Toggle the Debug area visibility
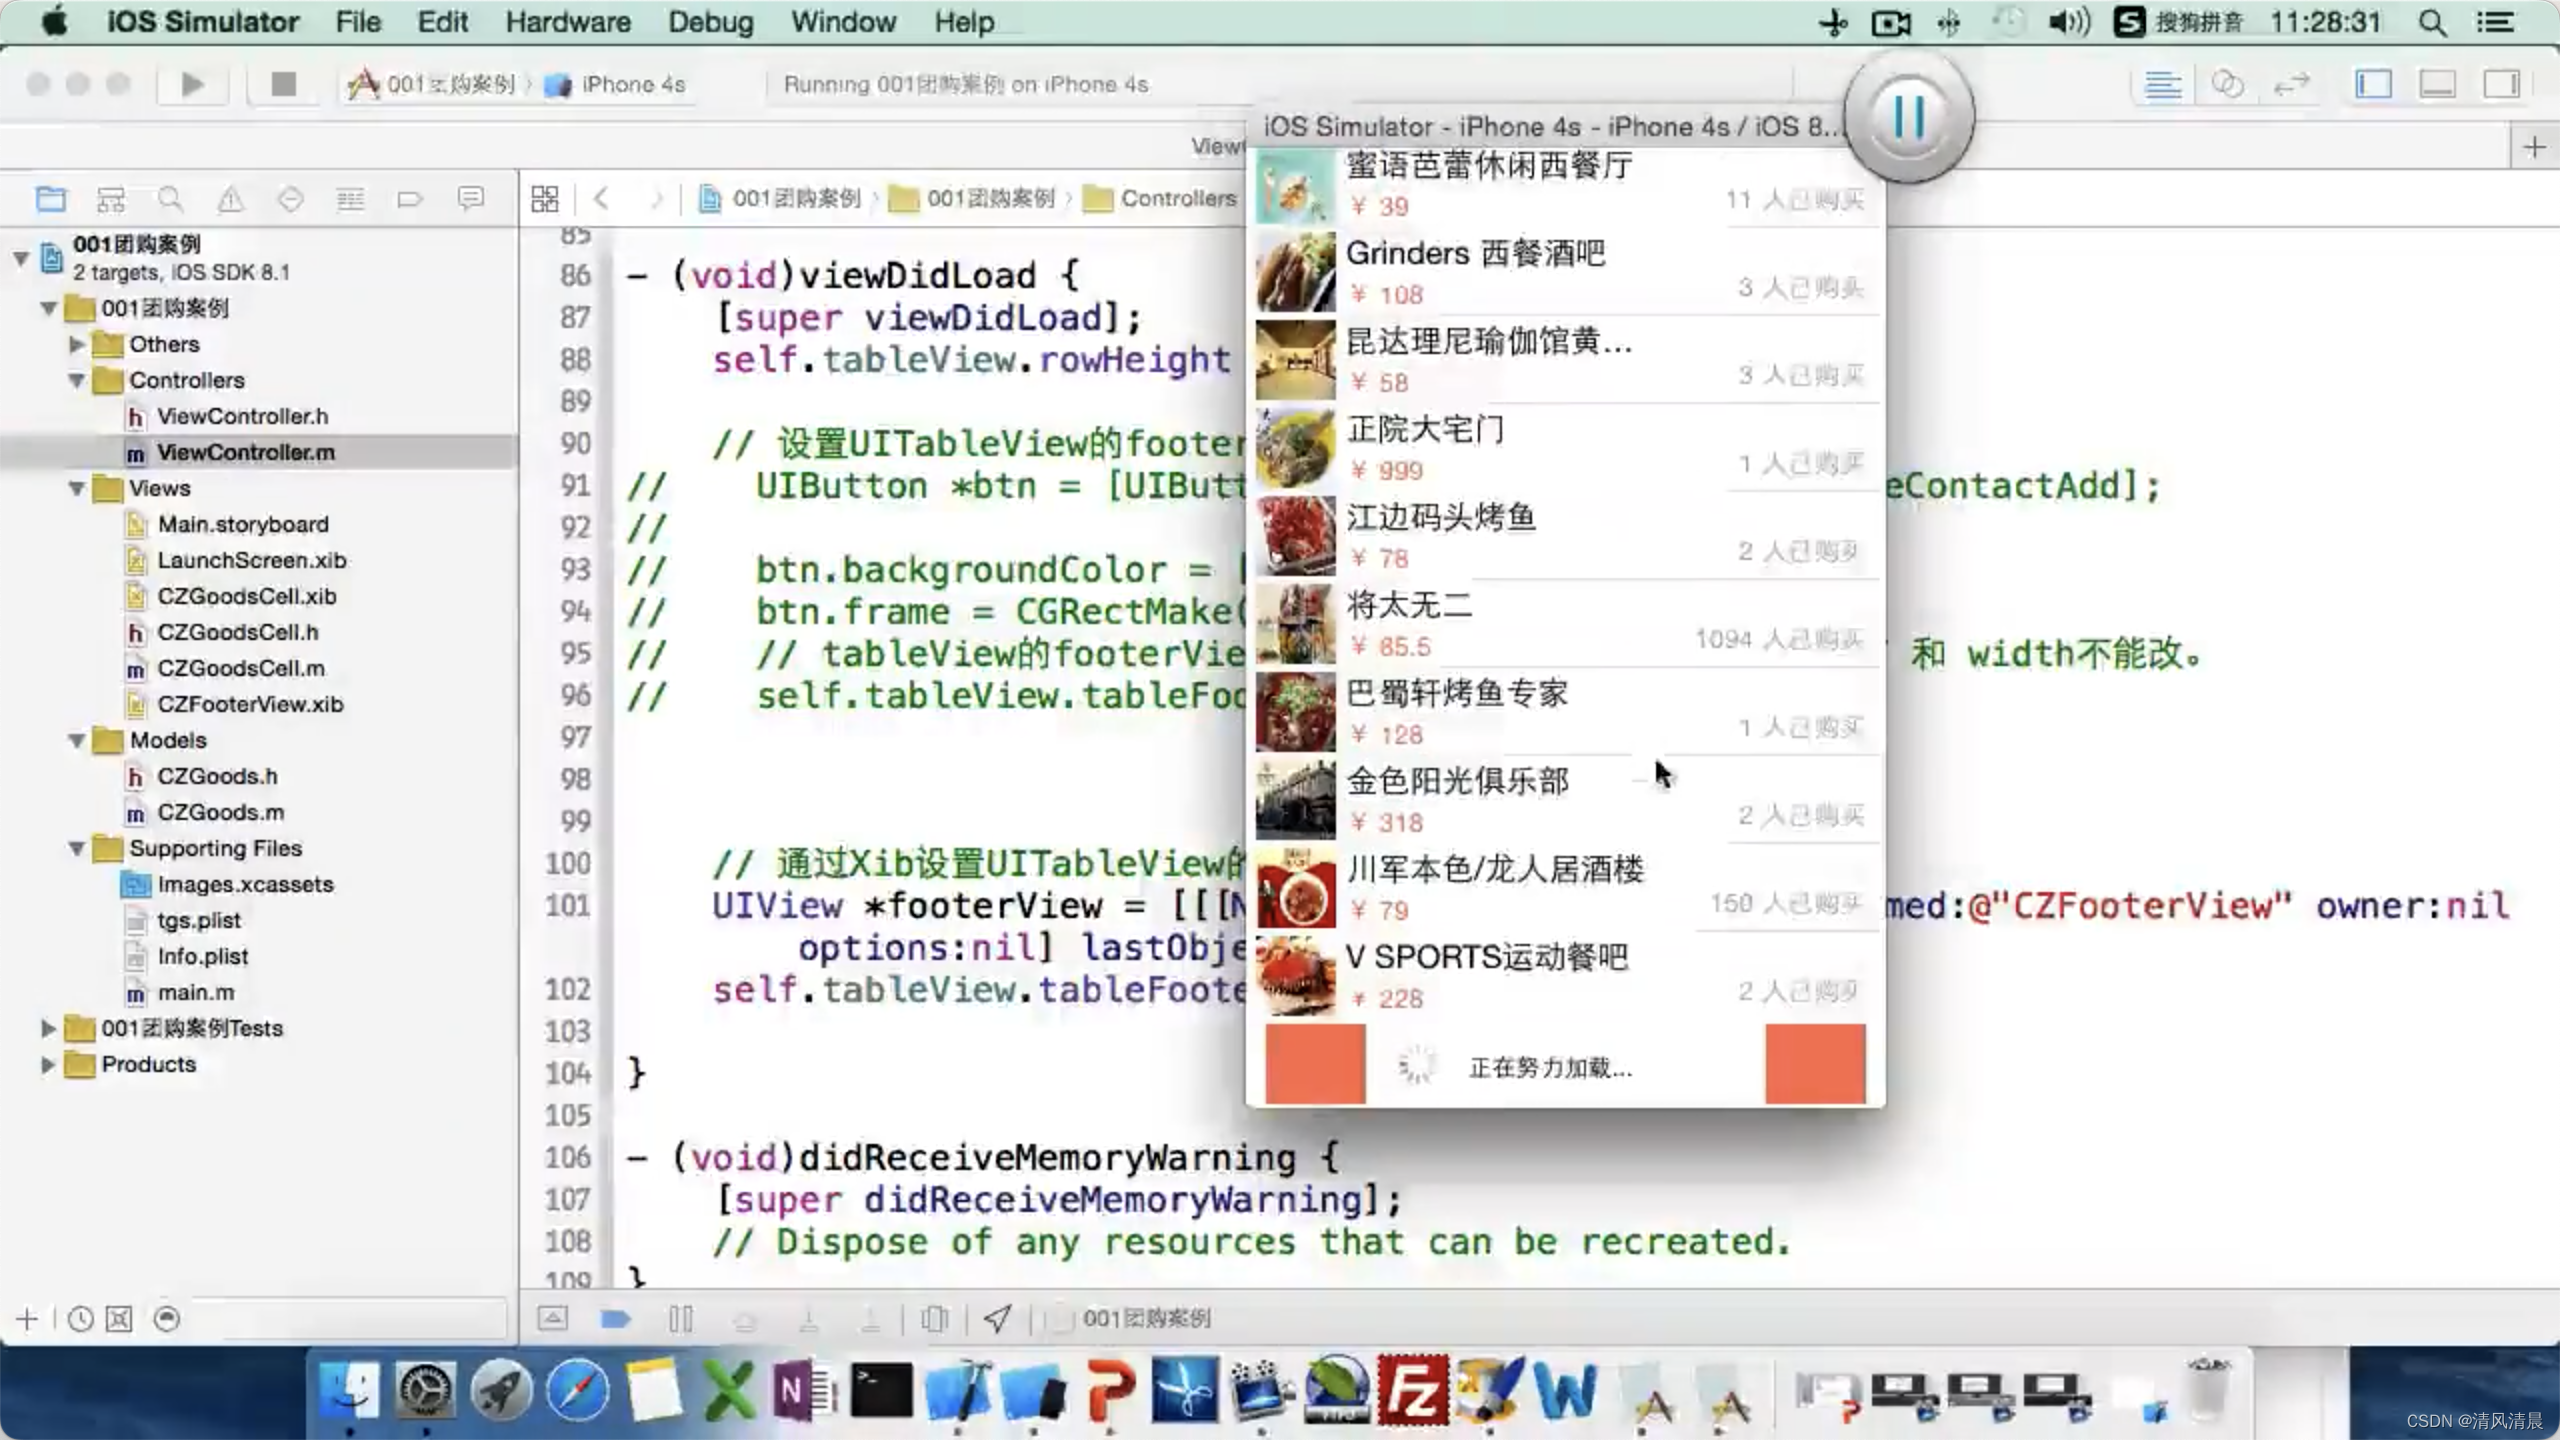Screen dimensions: 2560x1440 [x=2438, y=85]
